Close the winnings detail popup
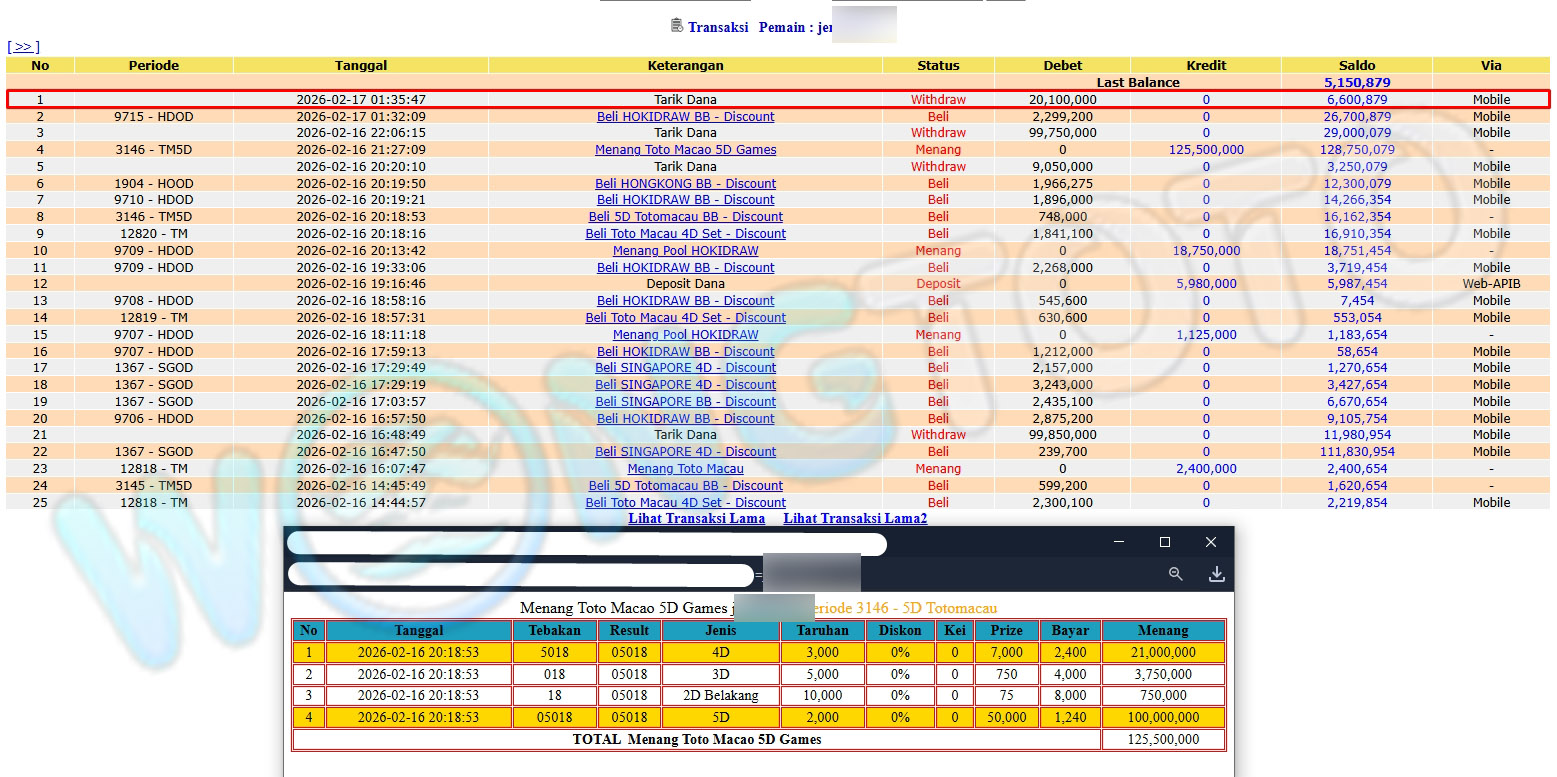 click(x=1210, y=542)
